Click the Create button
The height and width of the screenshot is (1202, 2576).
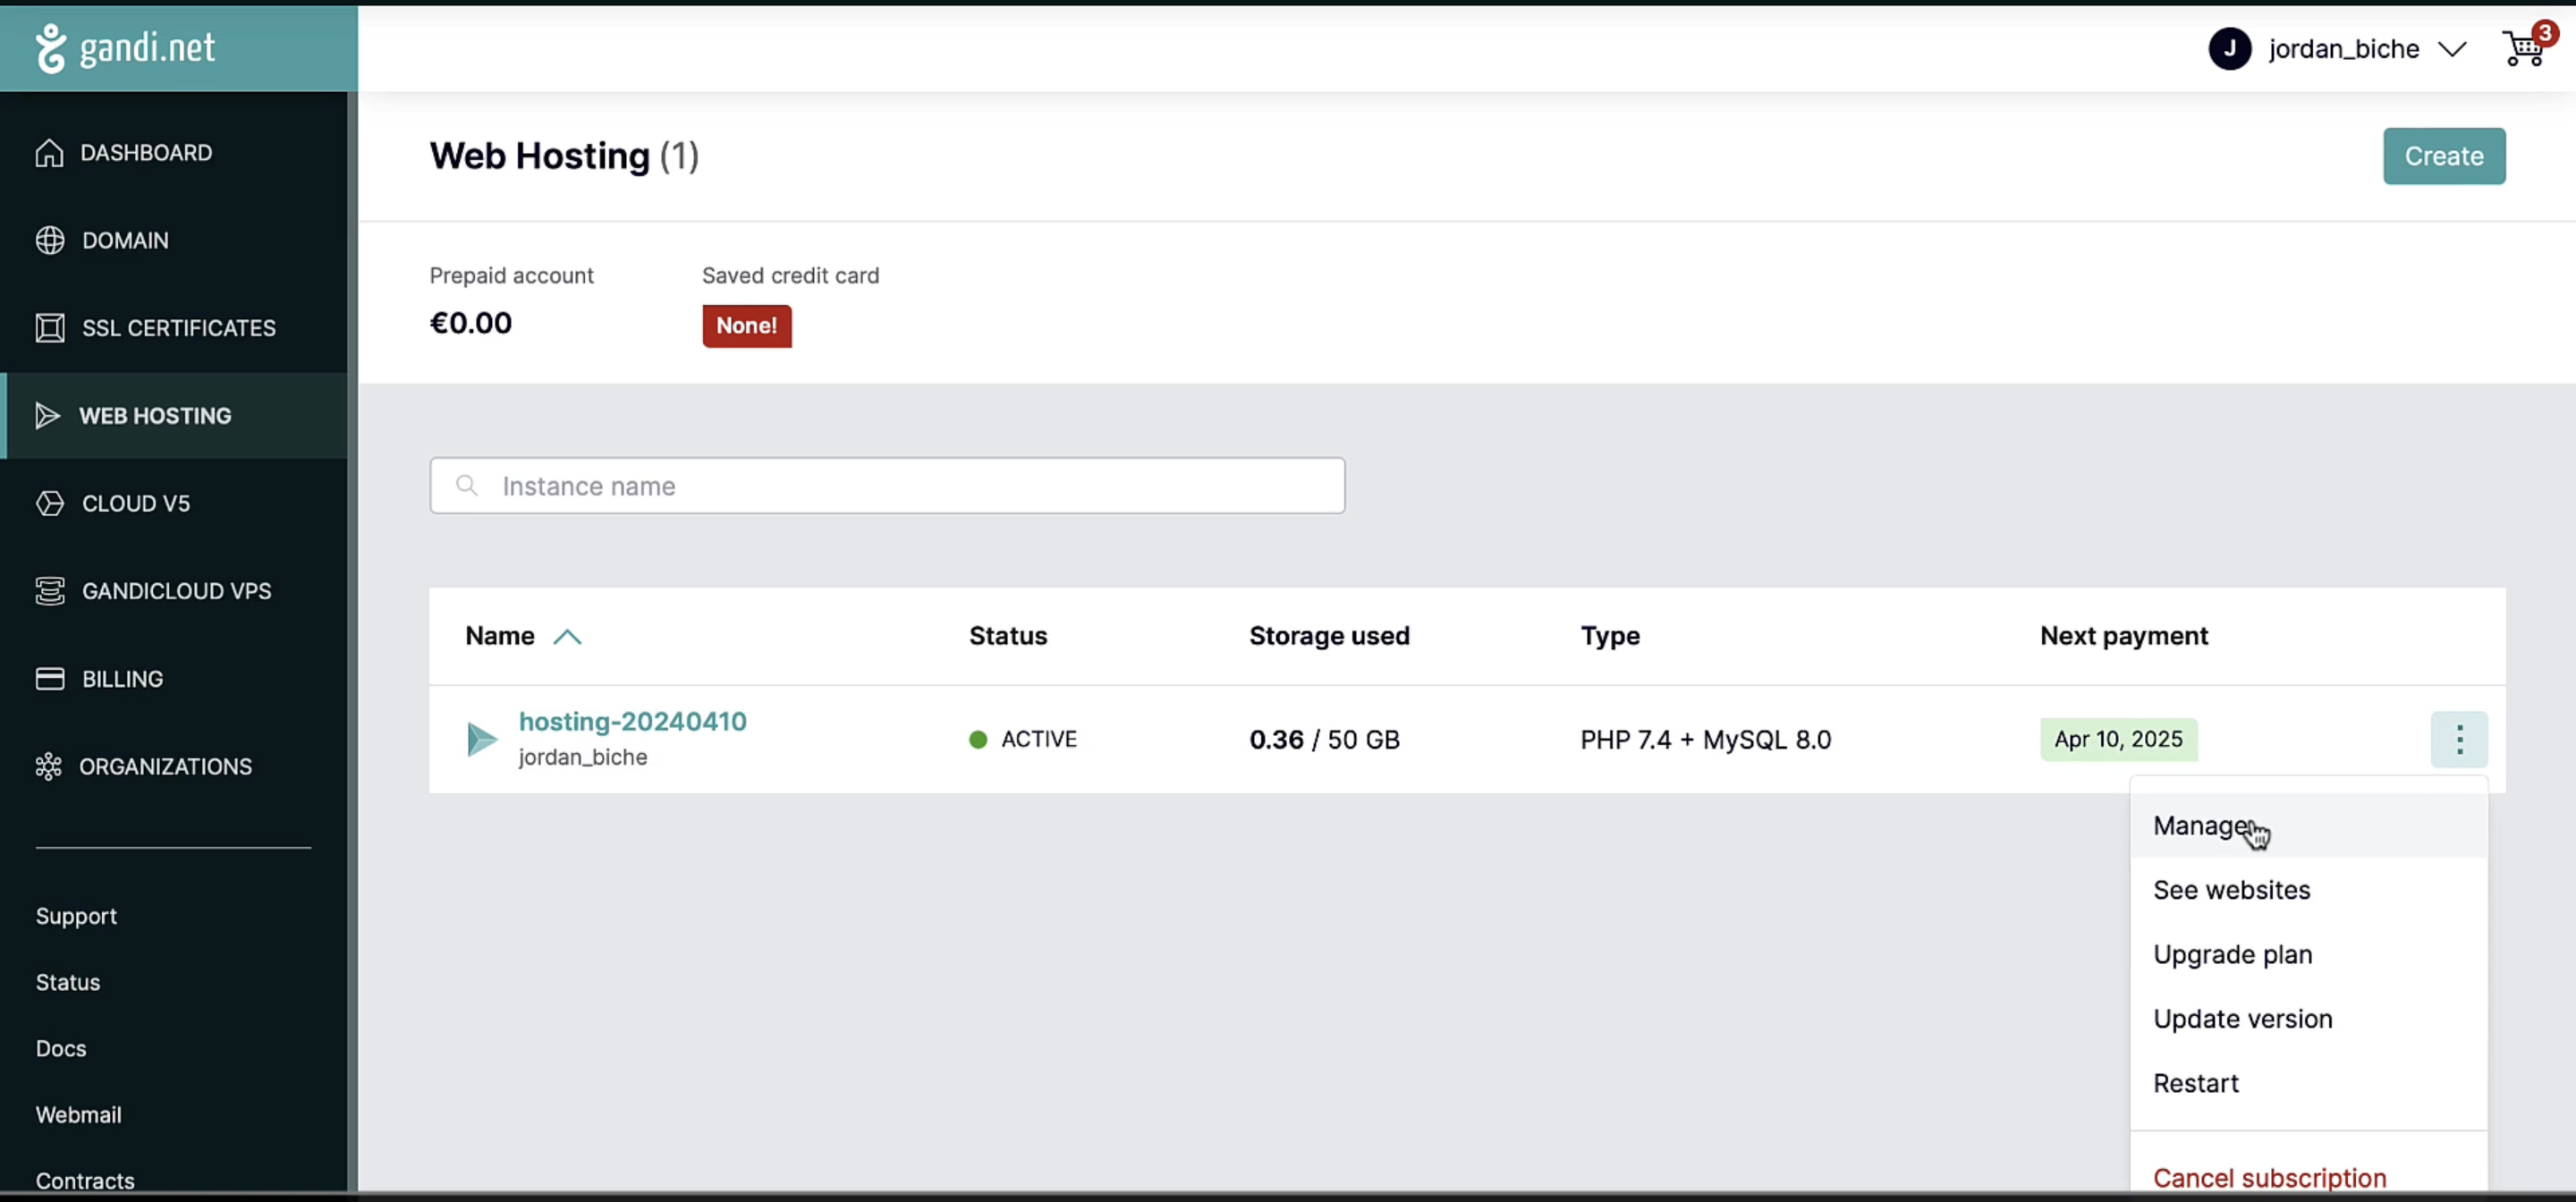click(x=2444, y=156)
